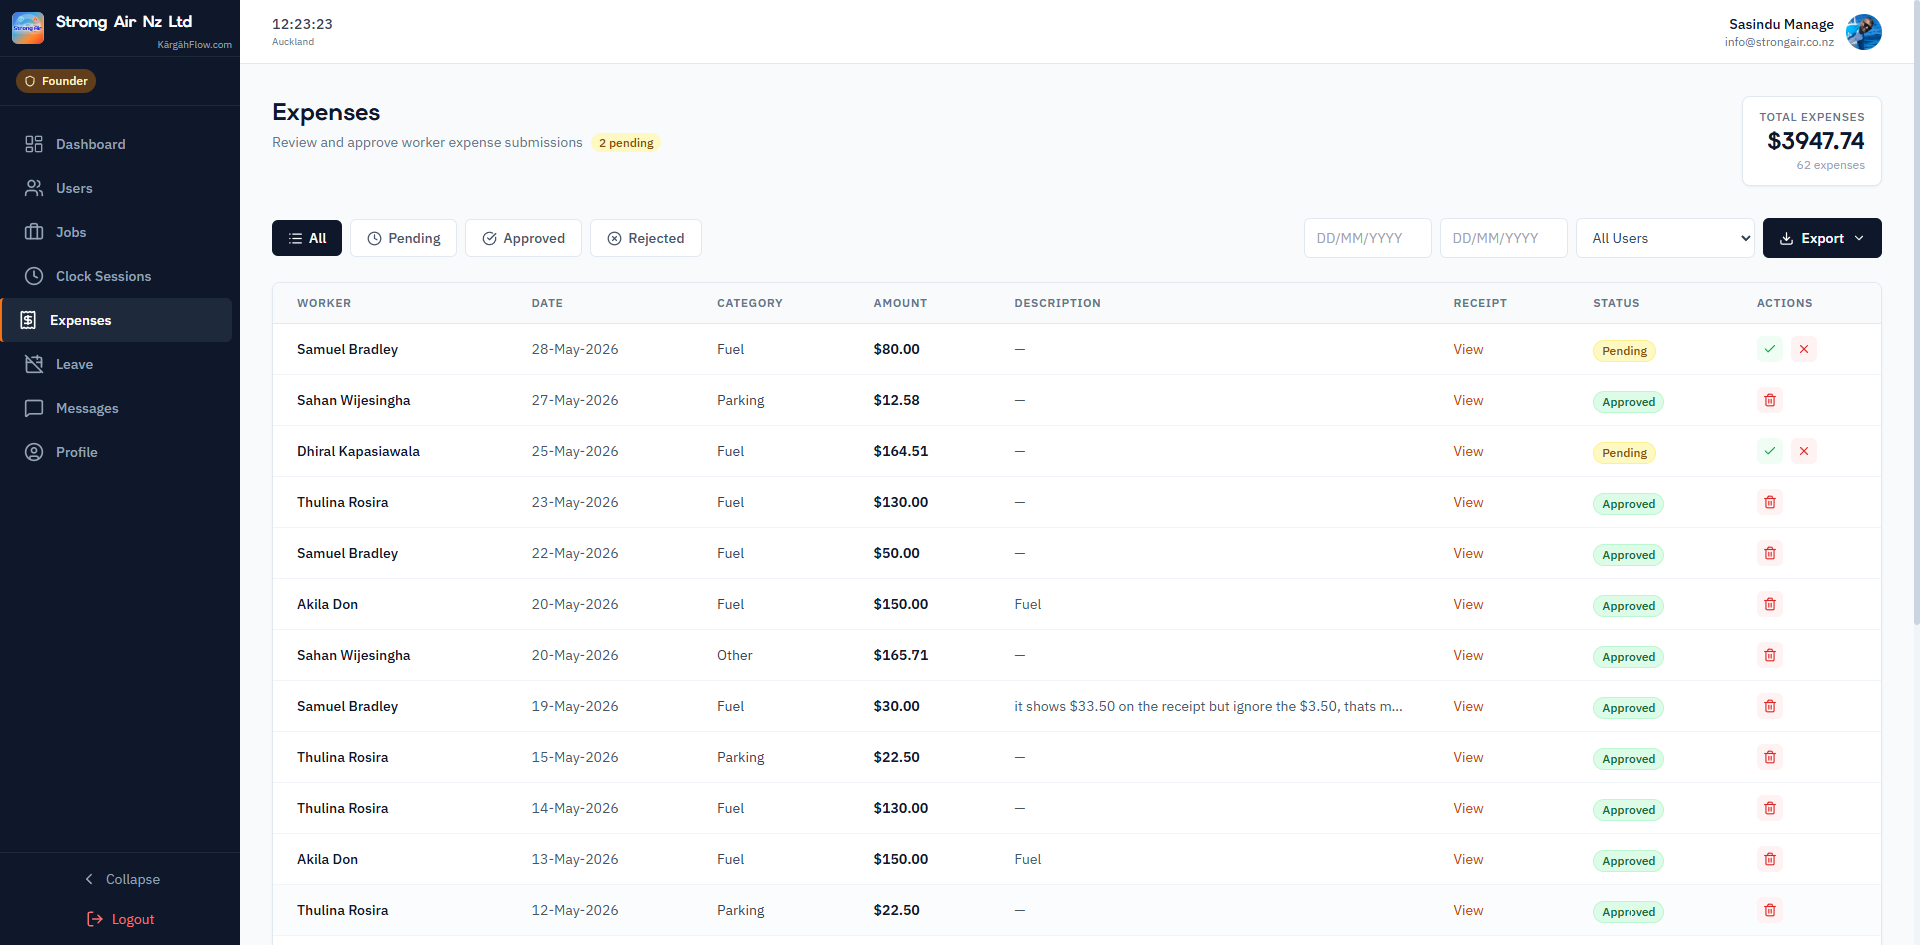Go to Clock Sessions menu item

[x=116, y=276]
